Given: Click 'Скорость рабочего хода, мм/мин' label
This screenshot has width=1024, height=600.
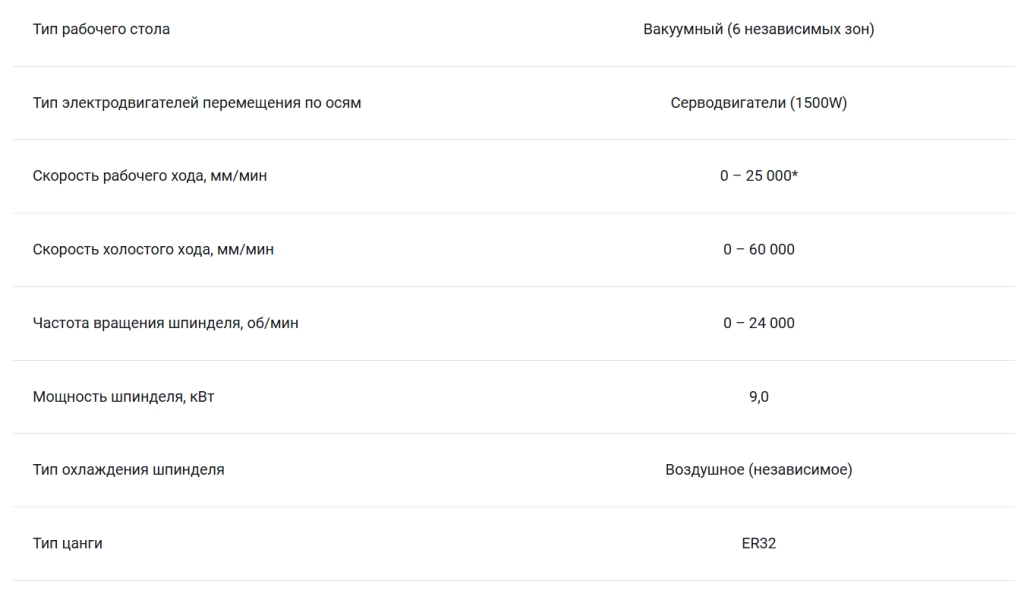Looking at the screenshot, I should (150, 176).
